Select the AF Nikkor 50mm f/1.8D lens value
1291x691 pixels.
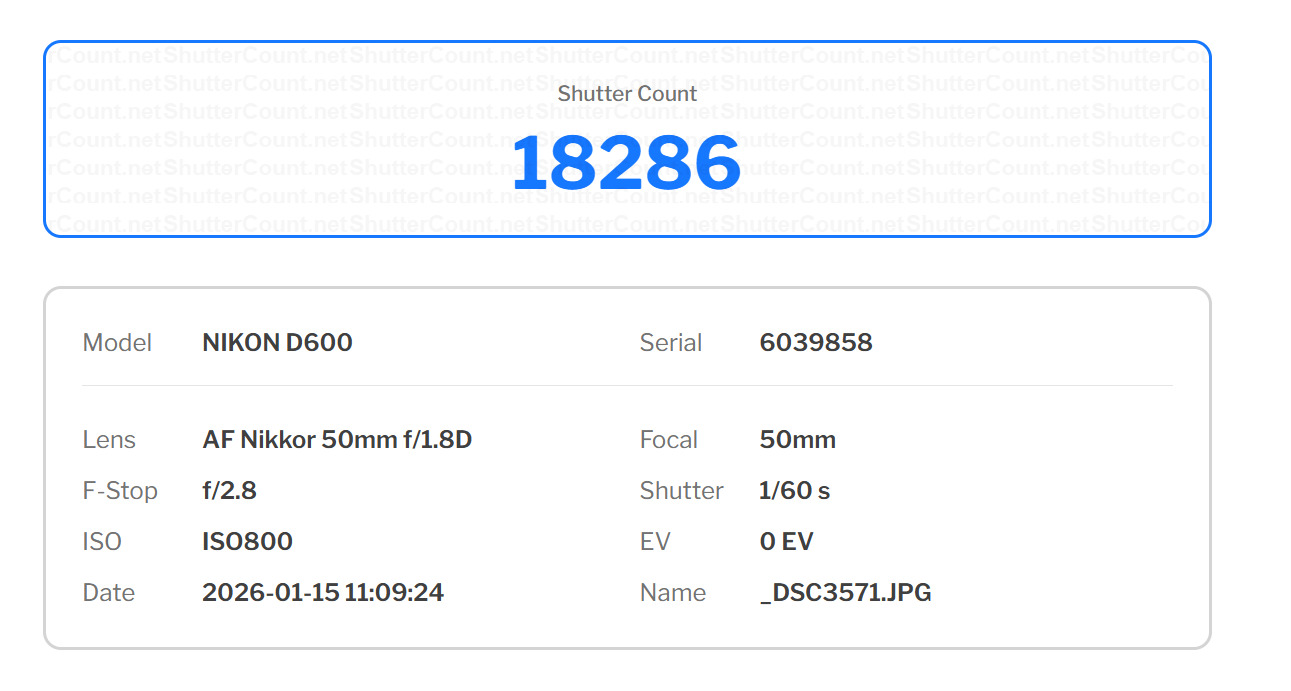(336, 440)
